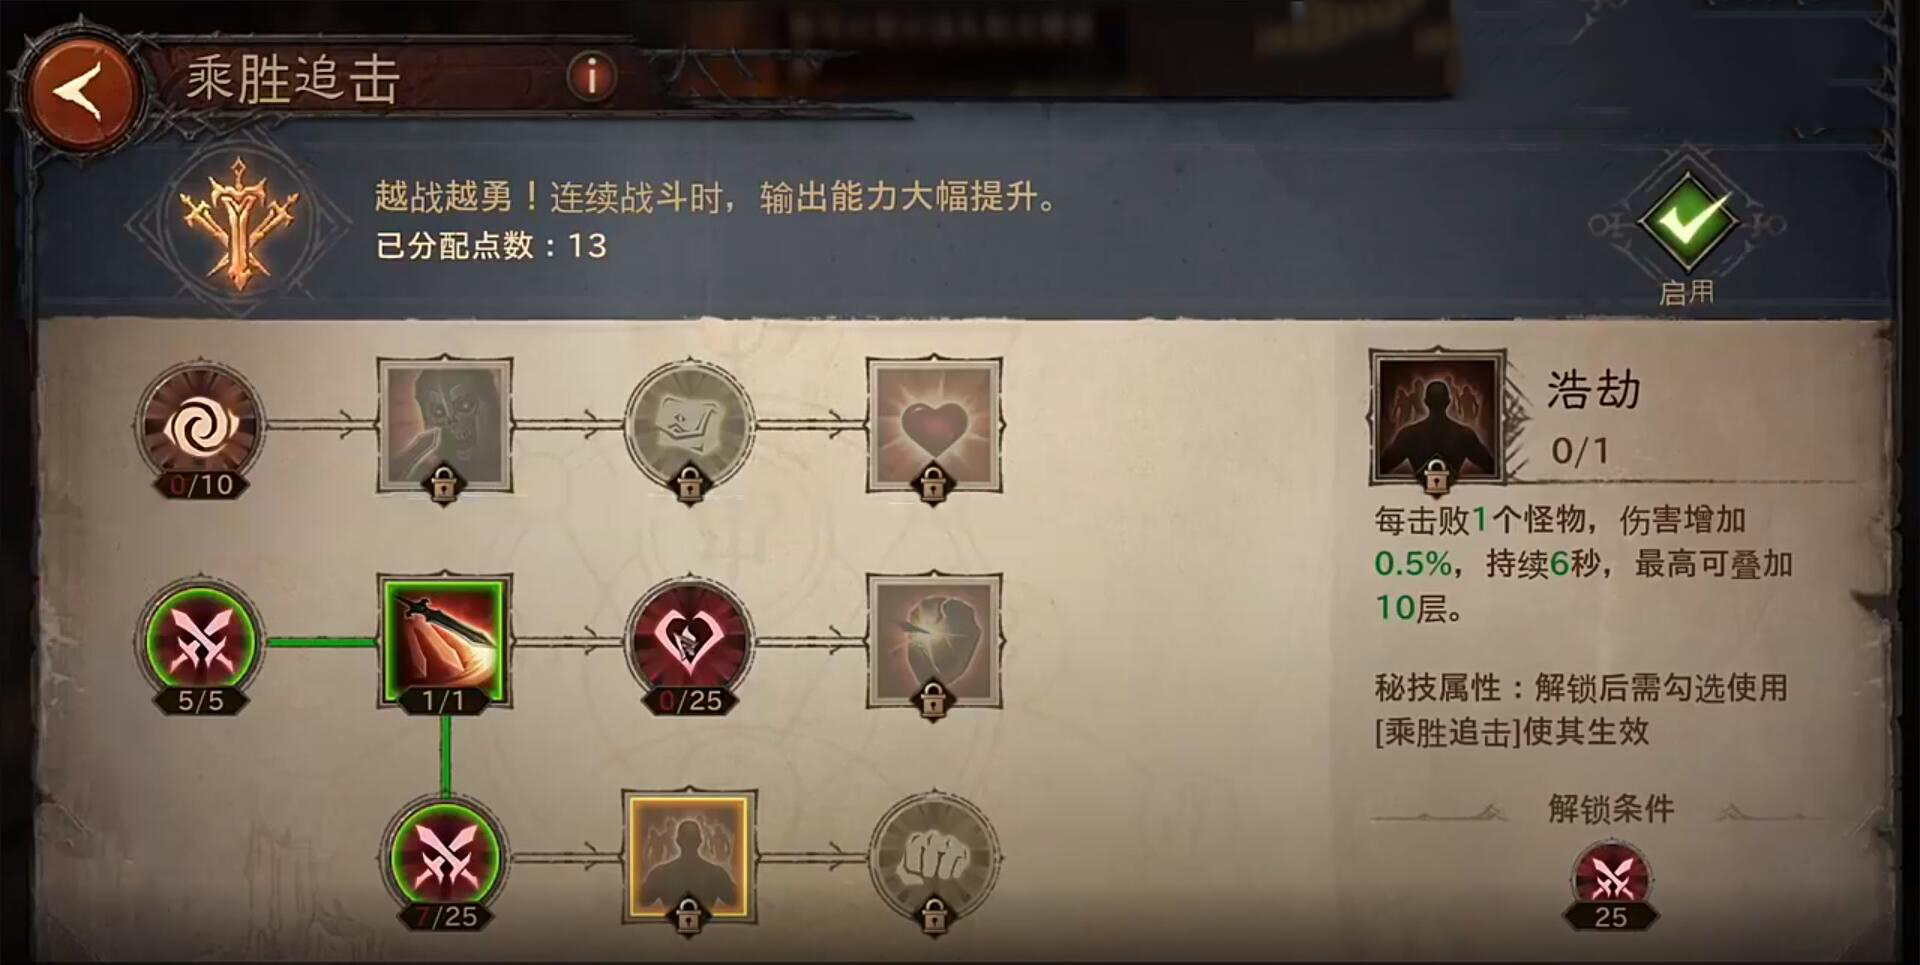
Task: Open the info icon beside 乘胜追击
Action: 592,75
